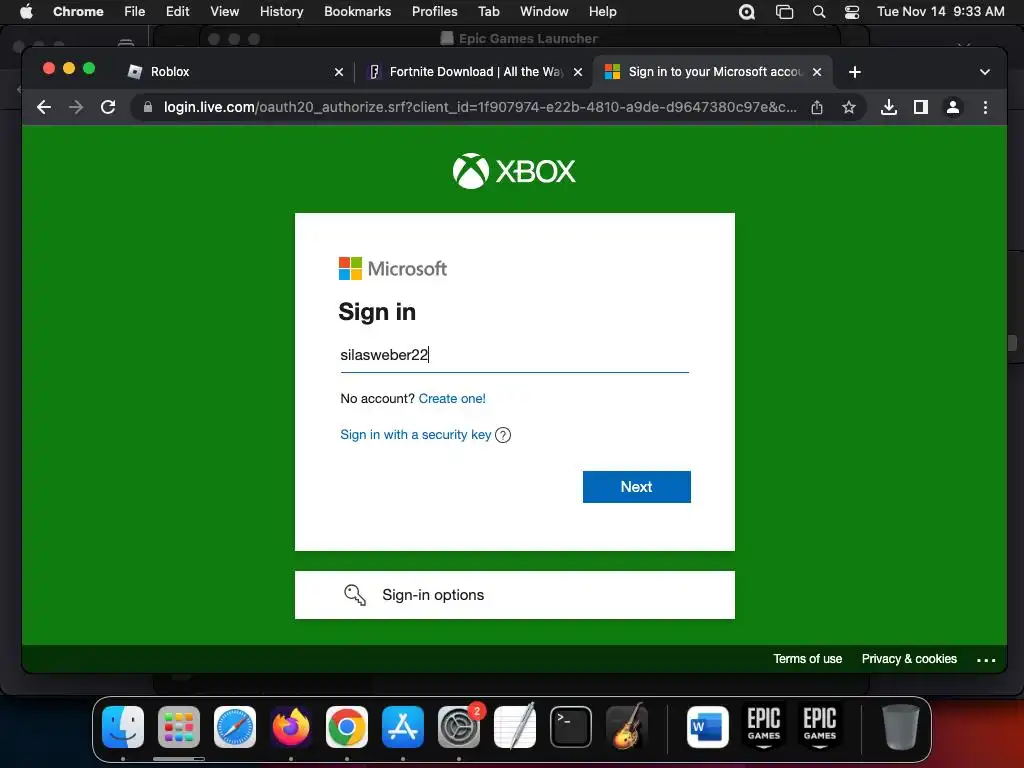Expand the tab search chevron
This screenshot has width=1024, height=768.
(985, 72)
